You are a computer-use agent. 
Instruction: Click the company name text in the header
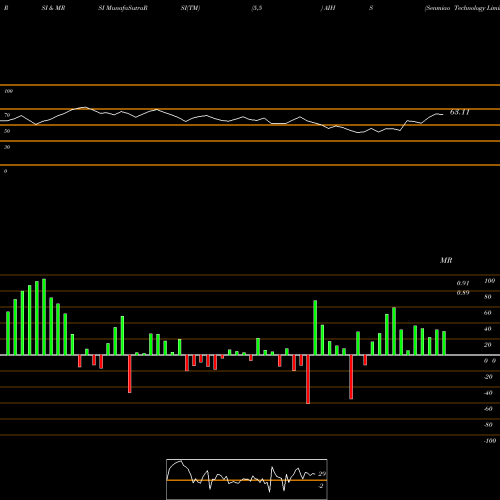pos(462,8)
